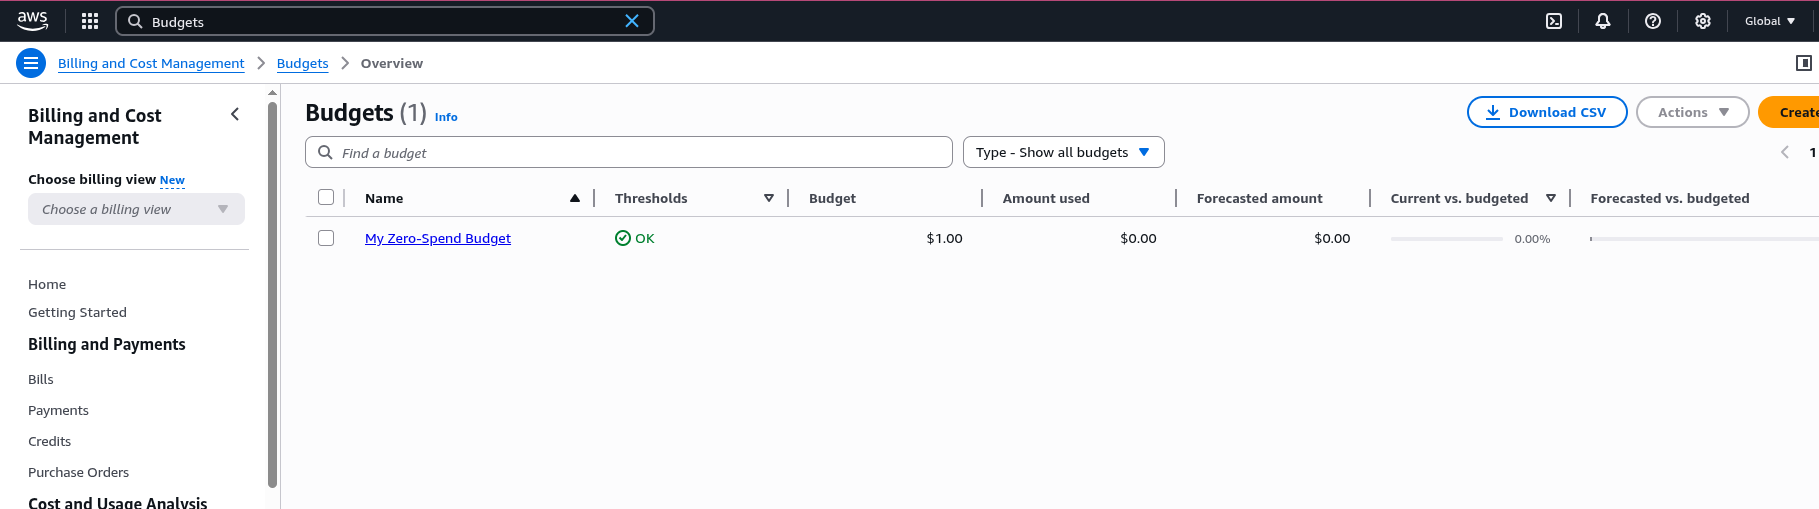Open Home in the sidebar

point(47,284)
